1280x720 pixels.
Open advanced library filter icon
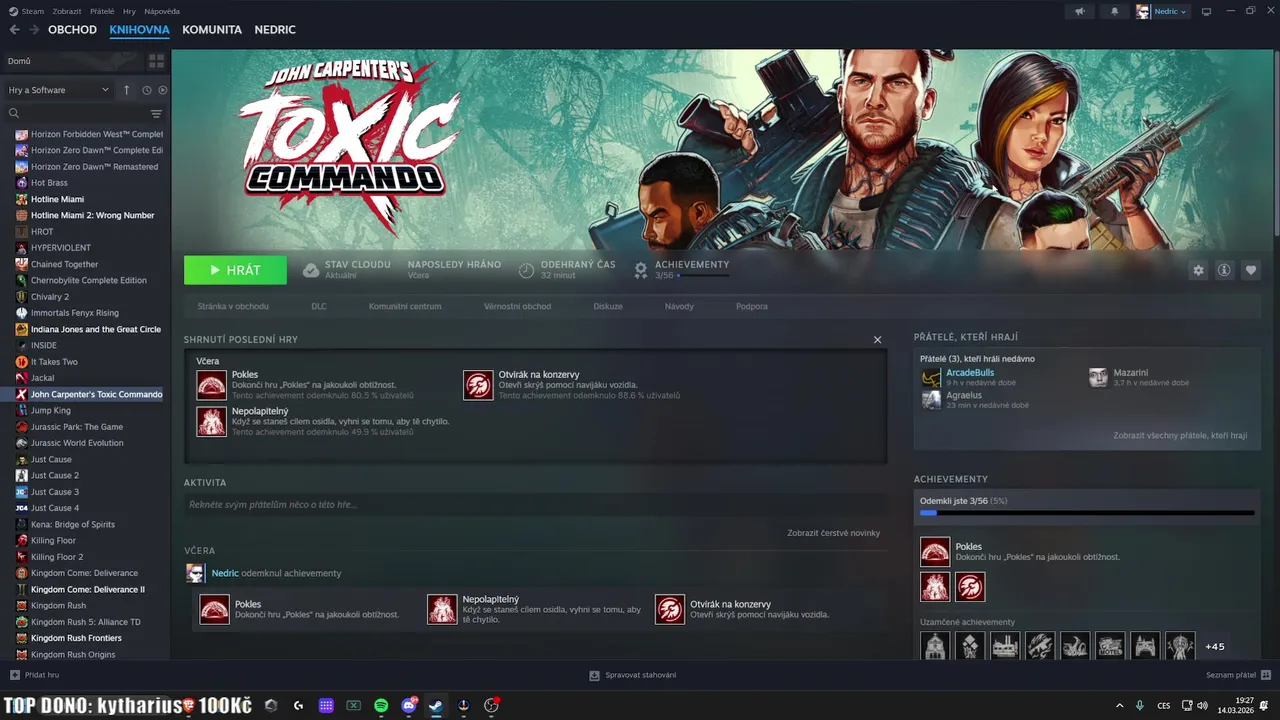(x=156, y=114)
